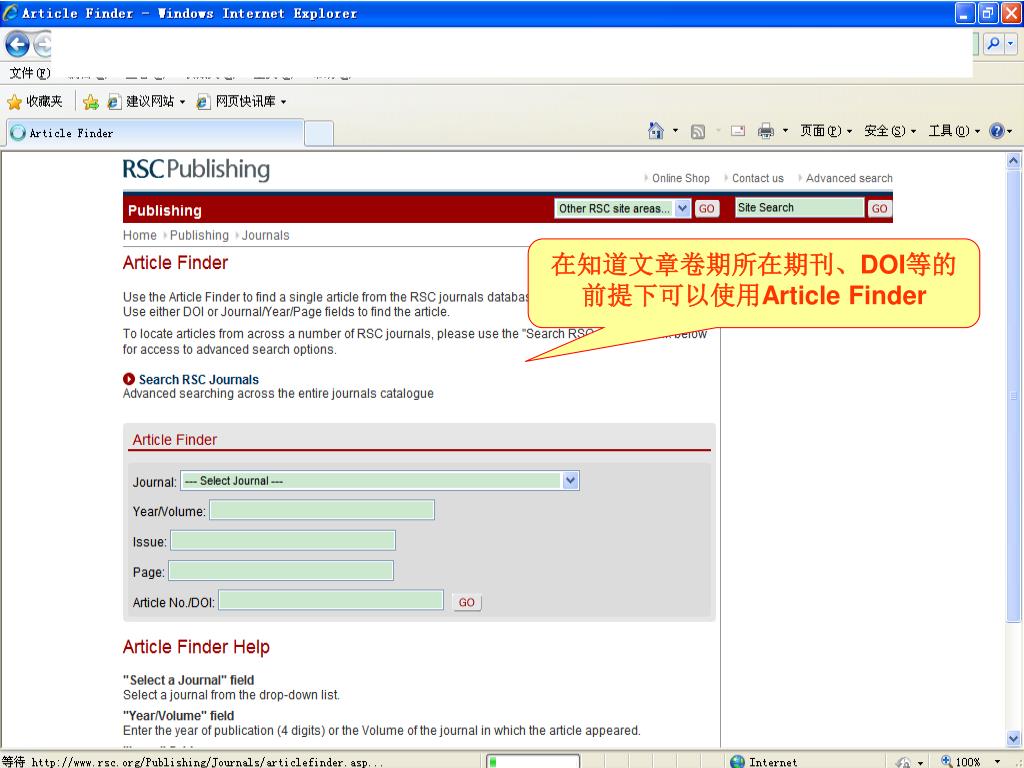Click the red arrow icon beside Search RSC Journals

pyautogui.click(x=129, y=379)
